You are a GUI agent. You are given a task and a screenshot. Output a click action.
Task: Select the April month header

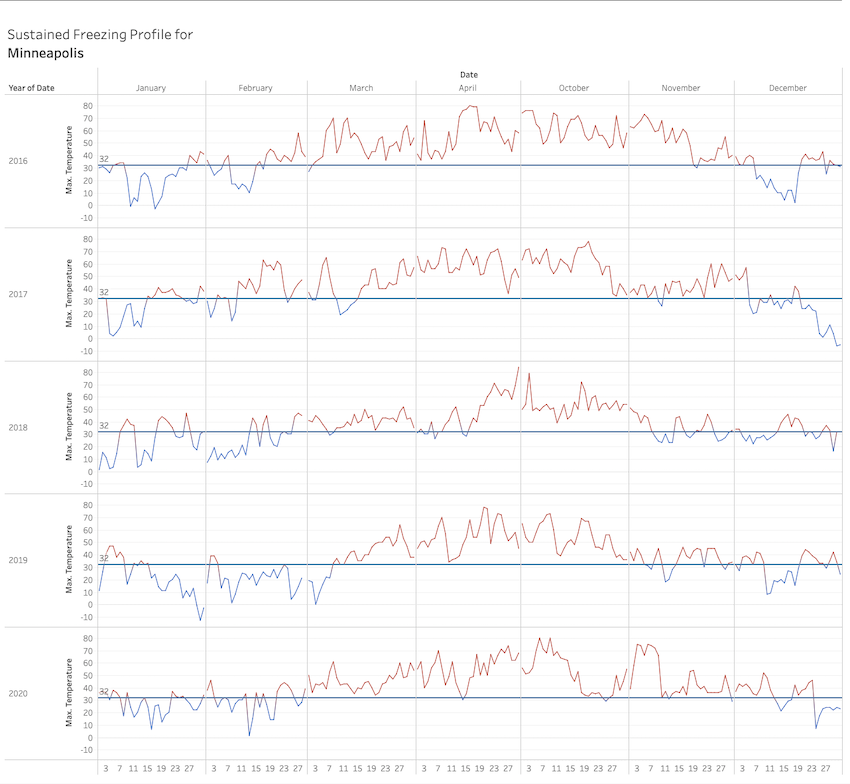coord(467,88)
